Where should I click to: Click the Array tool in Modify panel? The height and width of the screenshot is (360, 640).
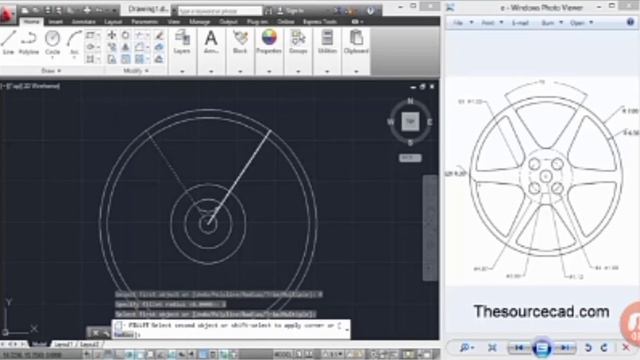pyautogui.click(x=139, y=59)
